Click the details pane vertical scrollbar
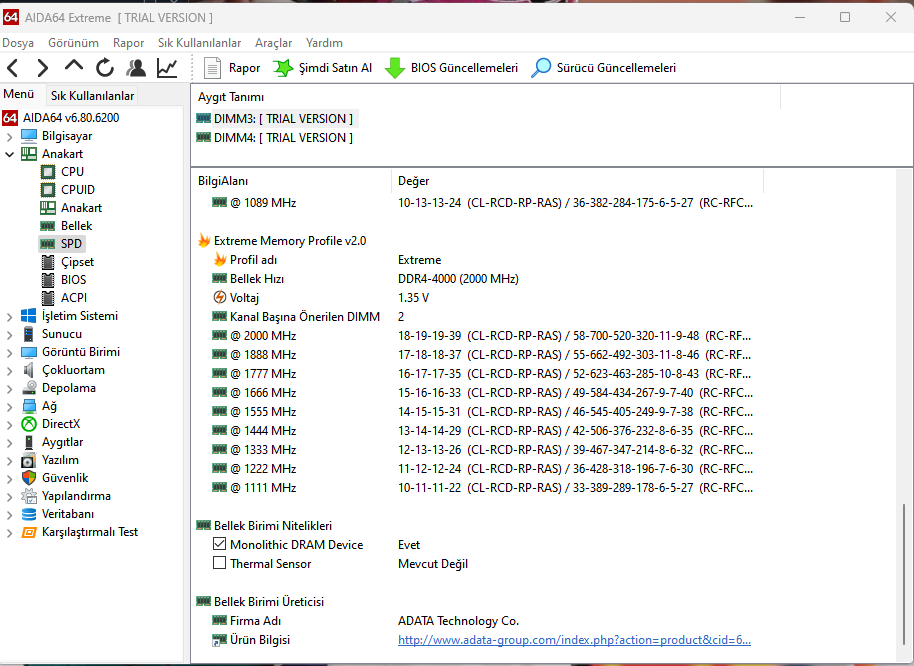 click(x=904, y=573)
